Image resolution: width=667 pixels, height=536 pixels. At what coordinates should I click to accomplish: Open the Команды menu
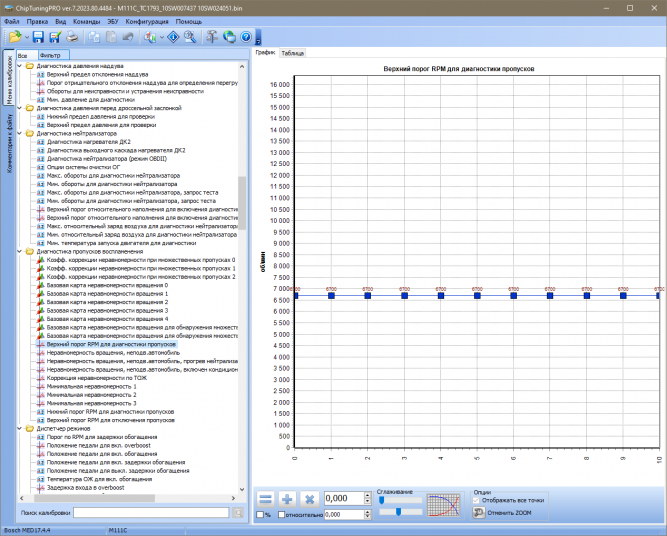(86, 21)
